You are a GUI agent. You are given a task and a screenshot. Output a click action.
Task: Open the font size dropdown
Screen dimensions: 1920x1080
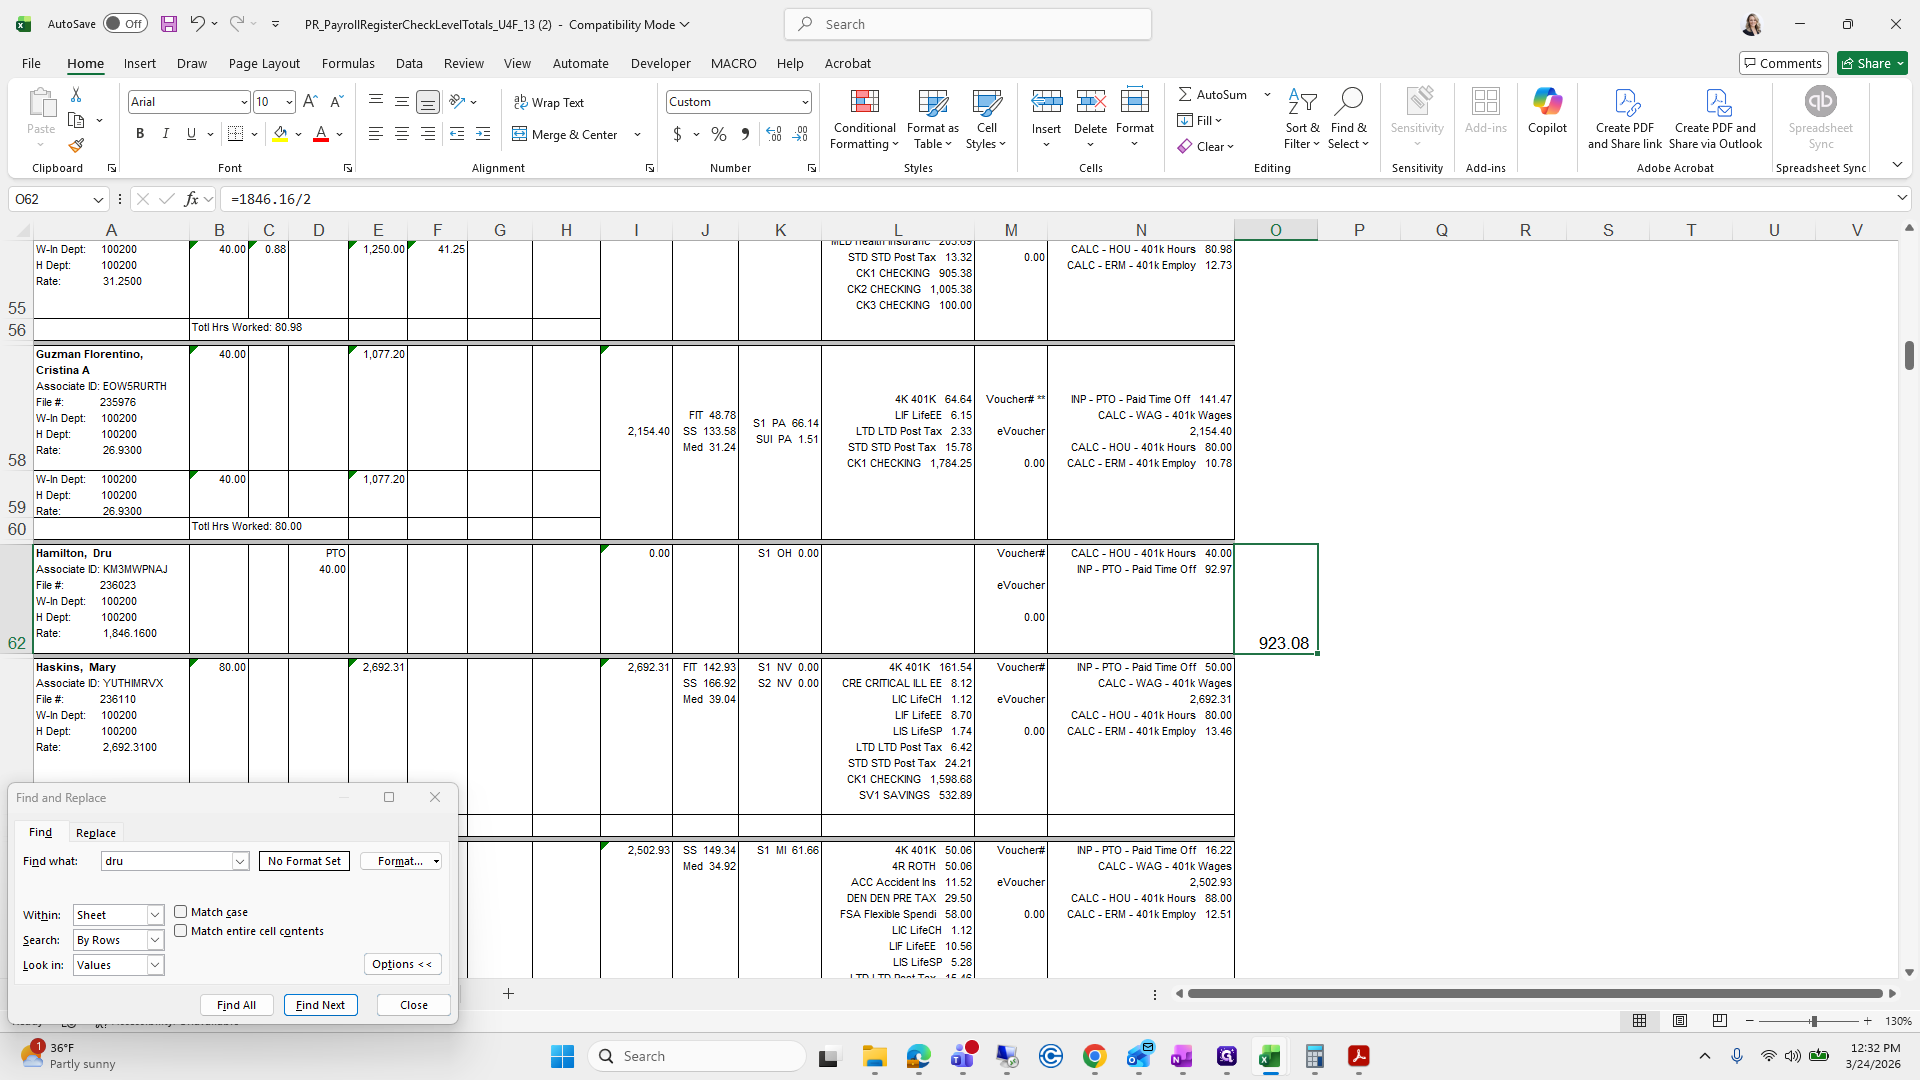pos(289,102)
